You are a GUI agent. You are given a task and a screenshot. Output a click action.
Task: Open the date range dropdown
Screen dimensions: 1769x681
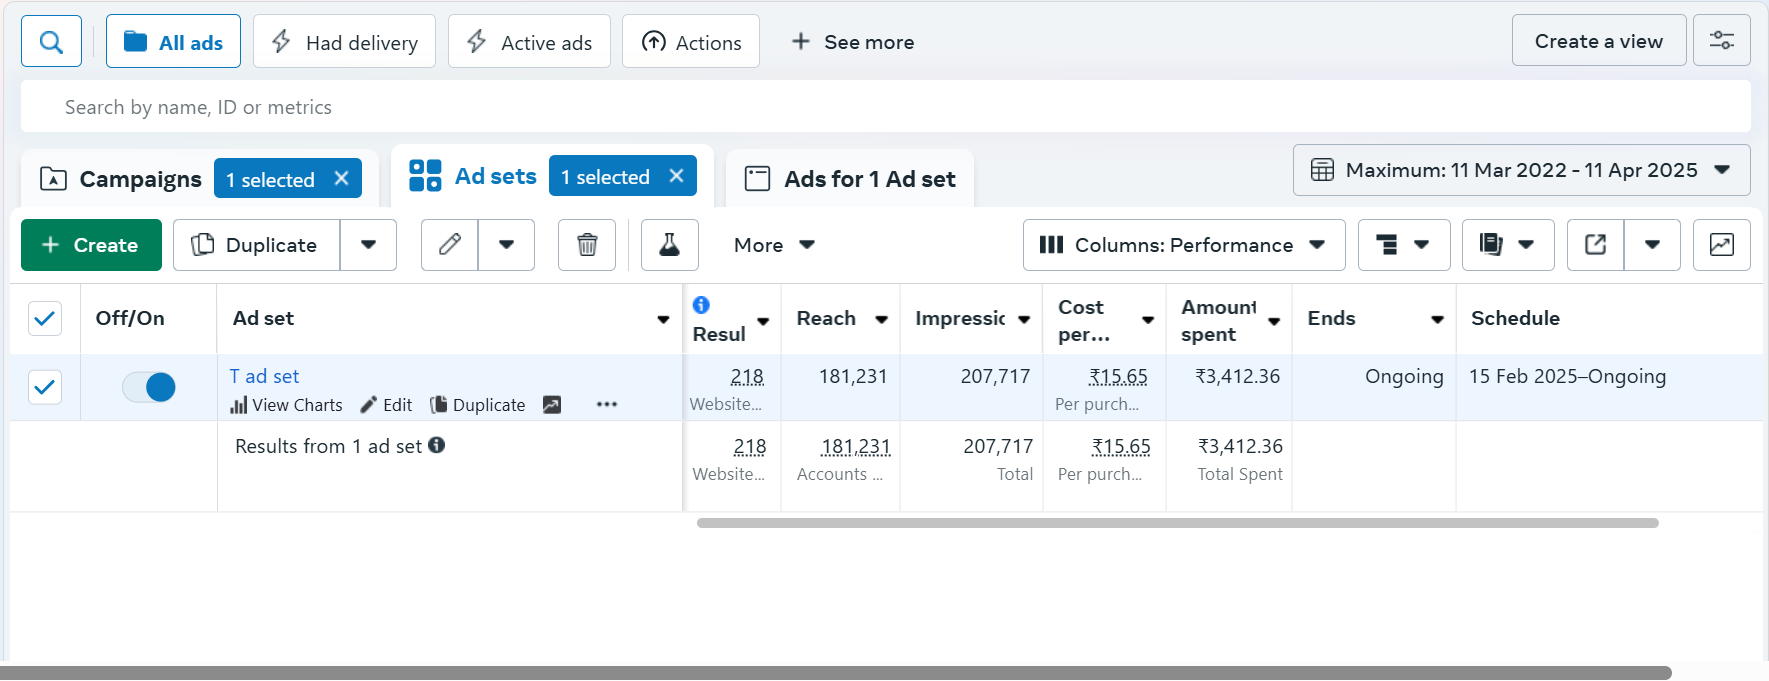(1520, 170)
